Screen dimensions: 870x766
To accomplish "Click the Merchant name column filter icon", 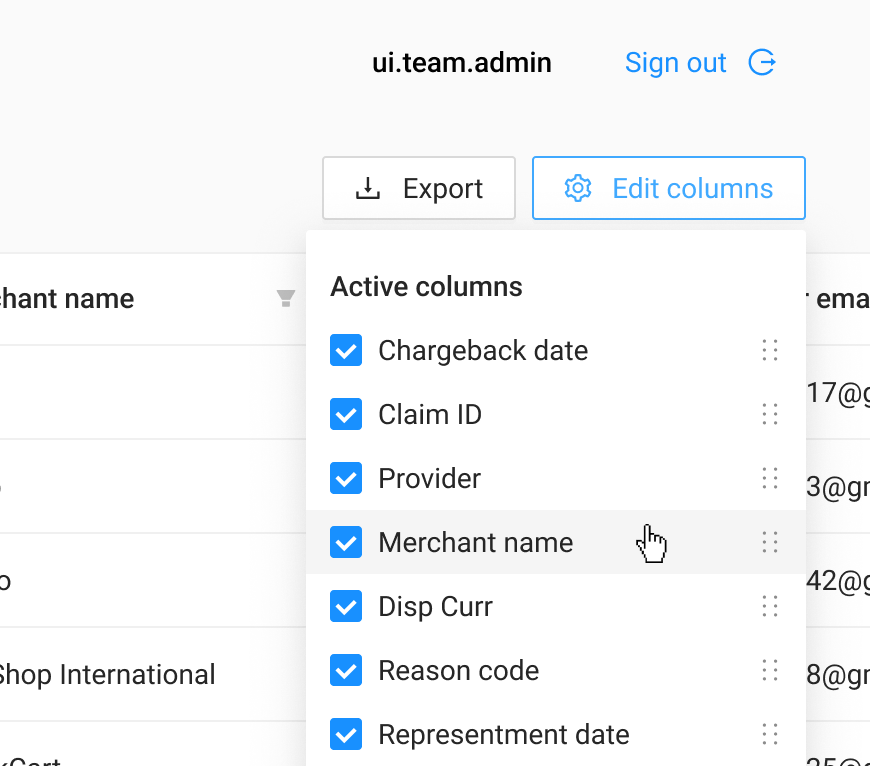I will [x=286, y=298].
